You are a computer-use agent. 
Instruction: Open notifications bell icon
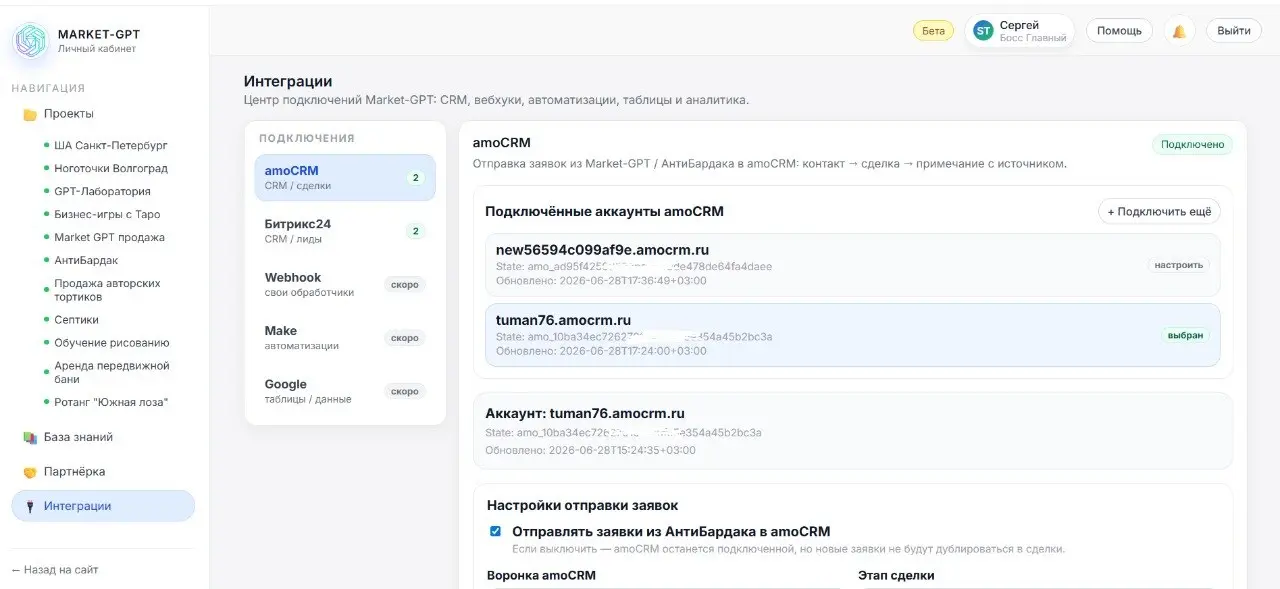pos(1179,31)
